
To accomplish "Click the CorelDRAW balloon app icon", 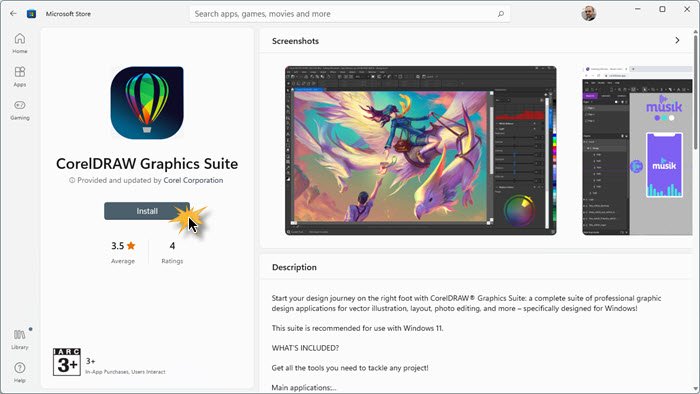I will pos(147,103).
